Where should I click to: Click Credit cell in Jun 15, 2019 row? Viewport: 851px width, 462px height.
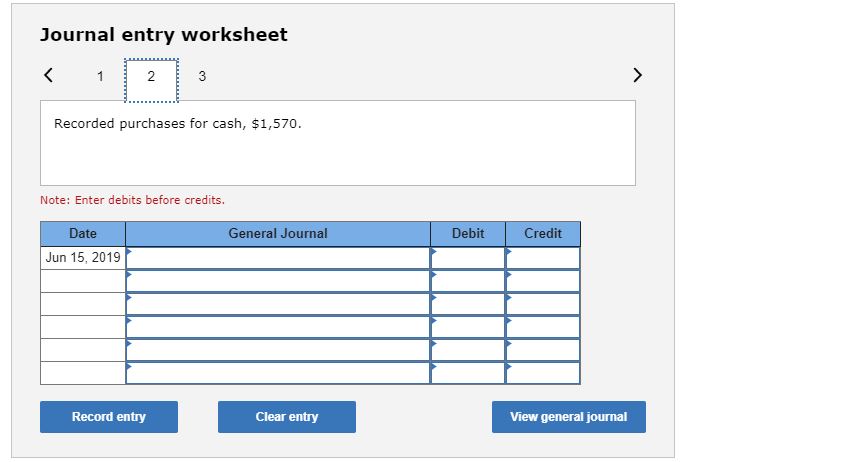(543, 258)
